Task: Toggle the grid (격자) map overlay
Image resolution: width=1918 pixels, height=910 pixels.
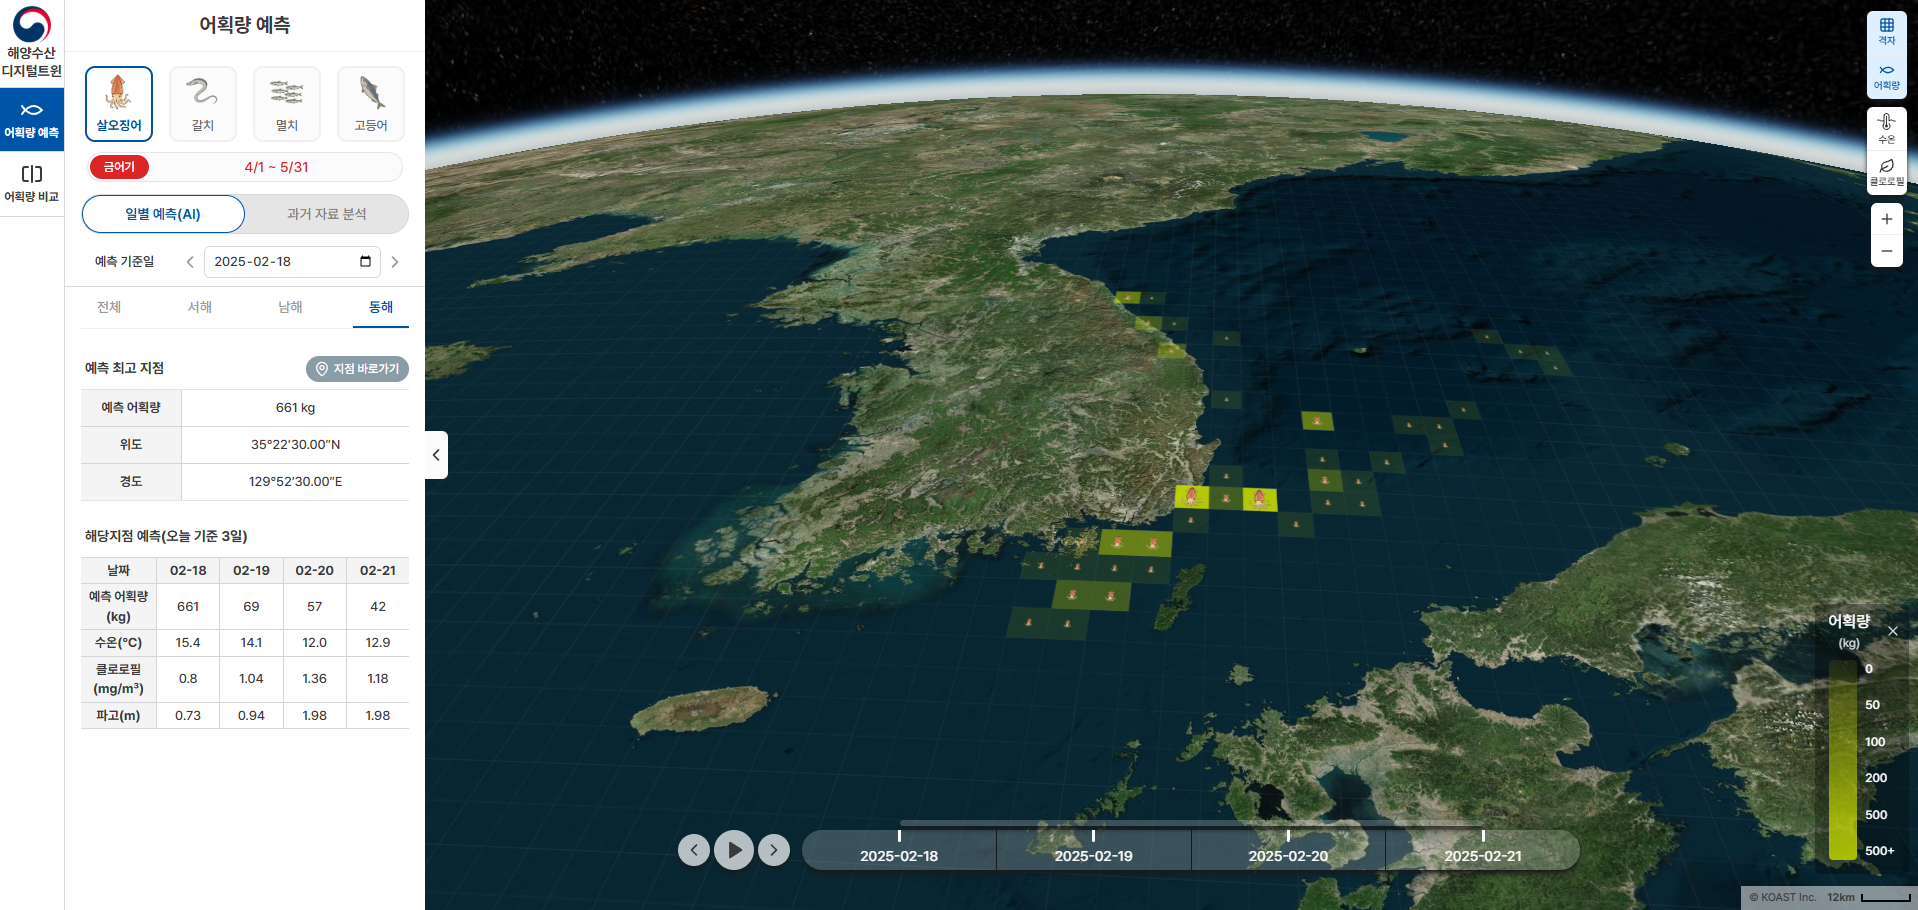Action: pos(1886,31)
